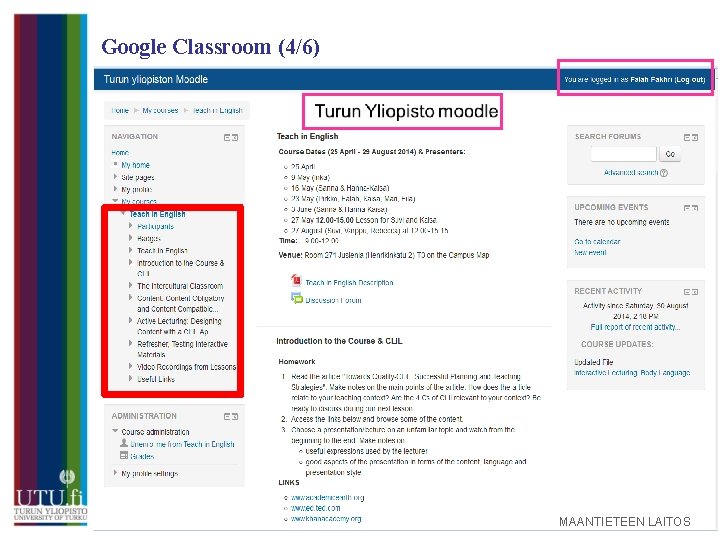Screen dimensions: 720x540
Task: Click New event link
Action: coord(590,253)
